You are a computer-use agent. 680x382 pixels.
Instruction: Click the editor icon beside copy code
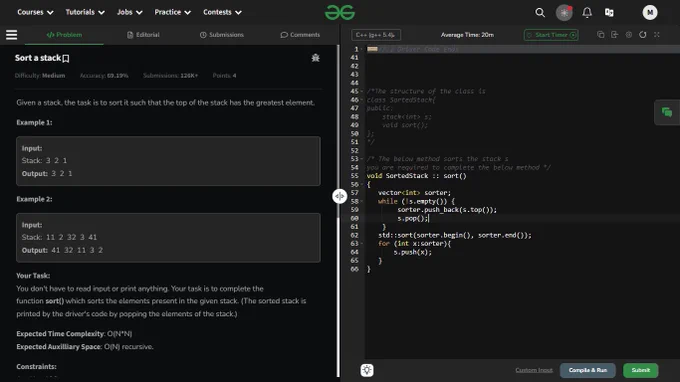(615, 35)
